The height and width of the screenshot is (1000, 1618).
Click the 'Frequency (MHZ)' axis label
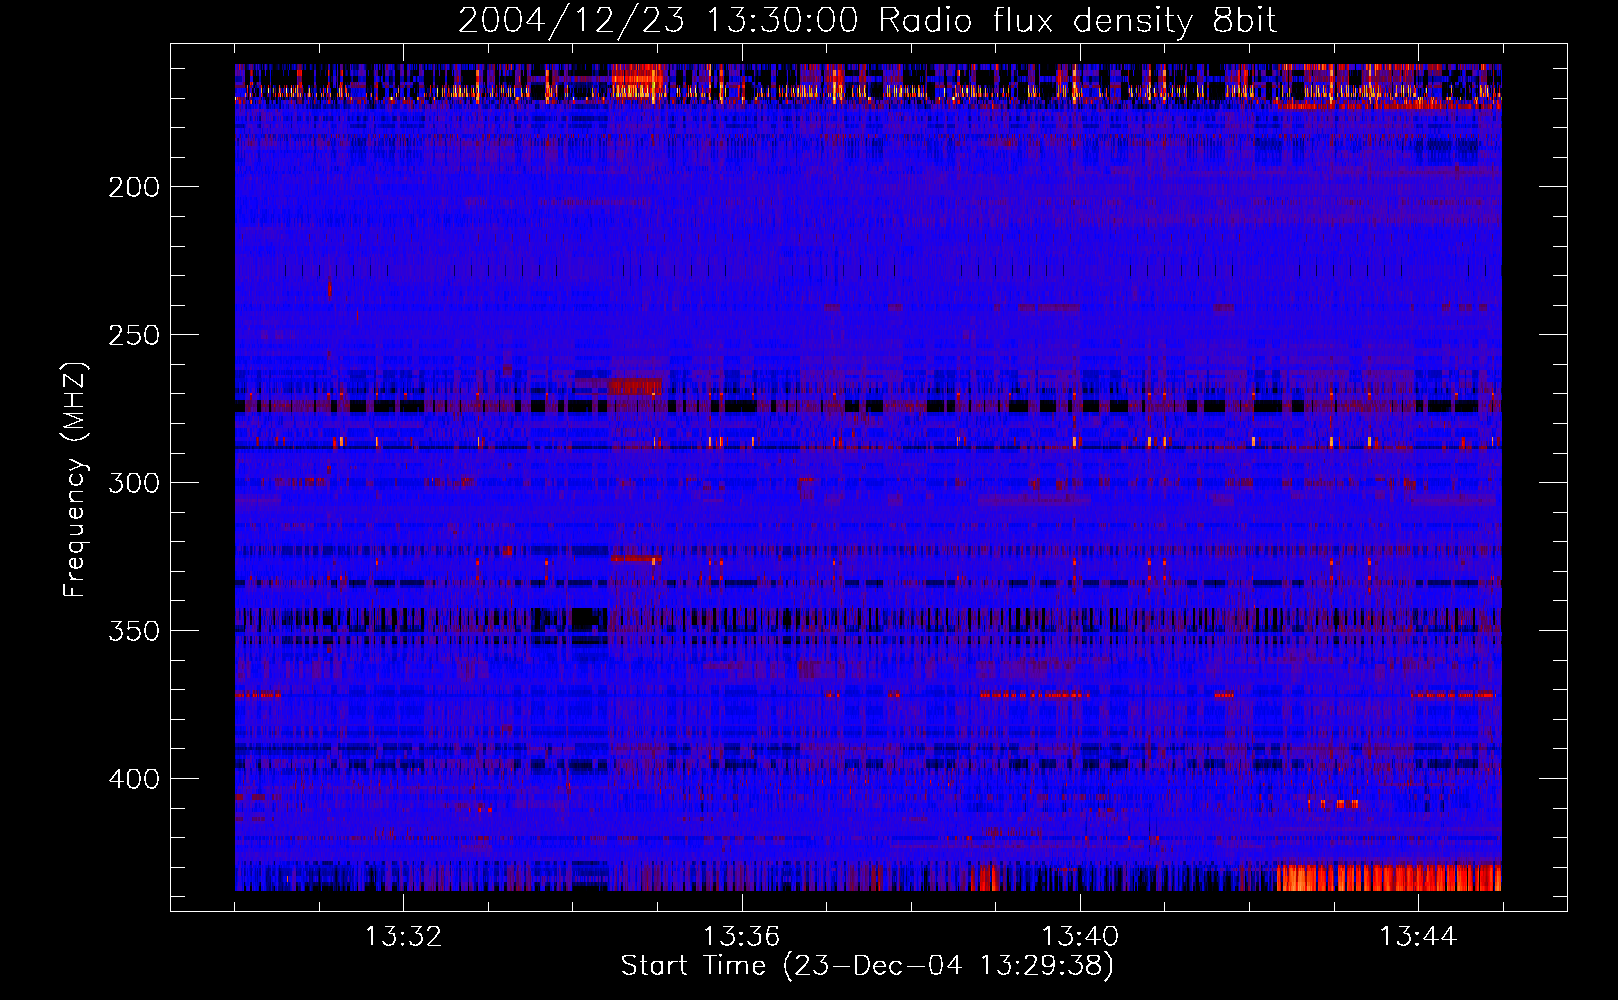[x=75, y=479]
